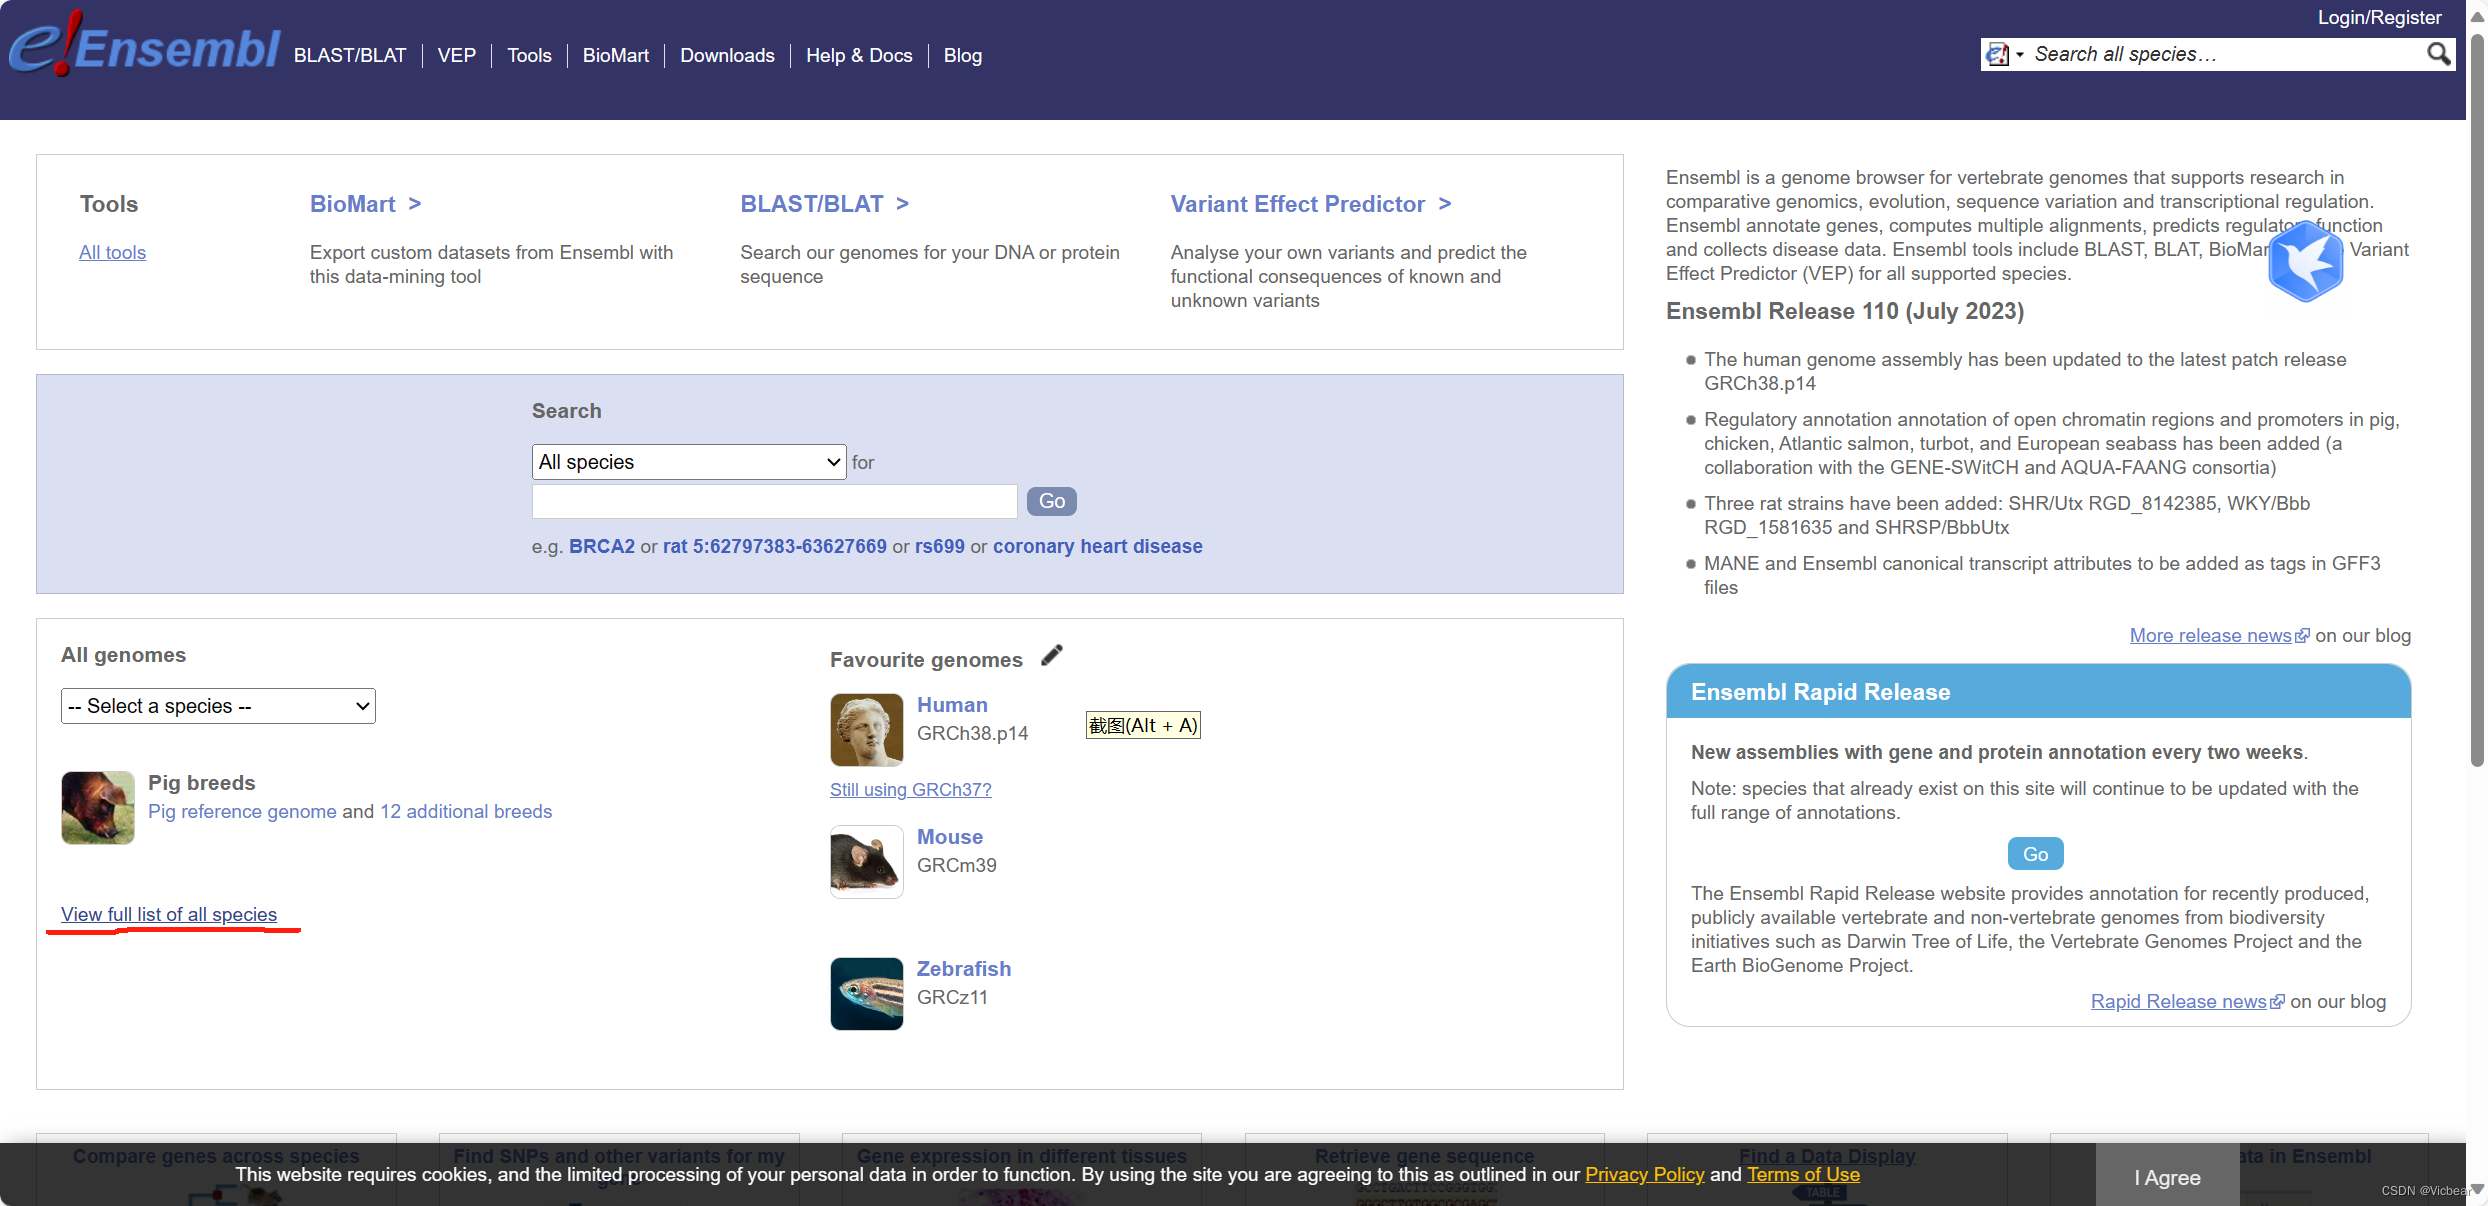The image size is (2488, 1206).
Task: Click the Ensembl logo in header
Action: (145, 47)
